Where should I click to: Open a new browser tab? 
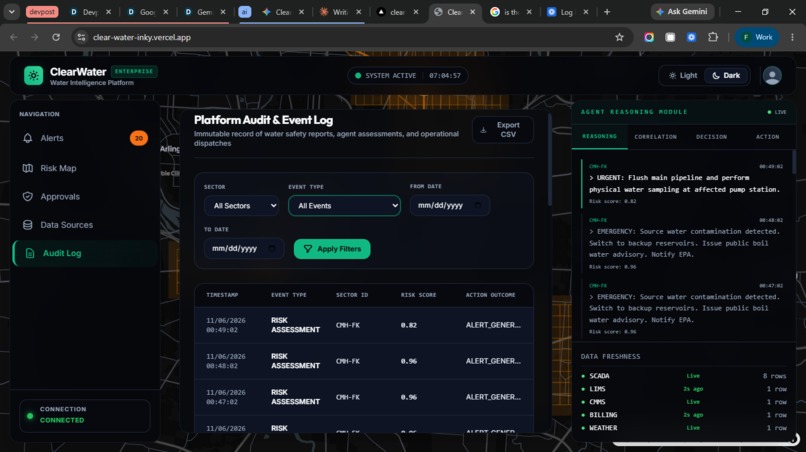(x=607, y=12)
